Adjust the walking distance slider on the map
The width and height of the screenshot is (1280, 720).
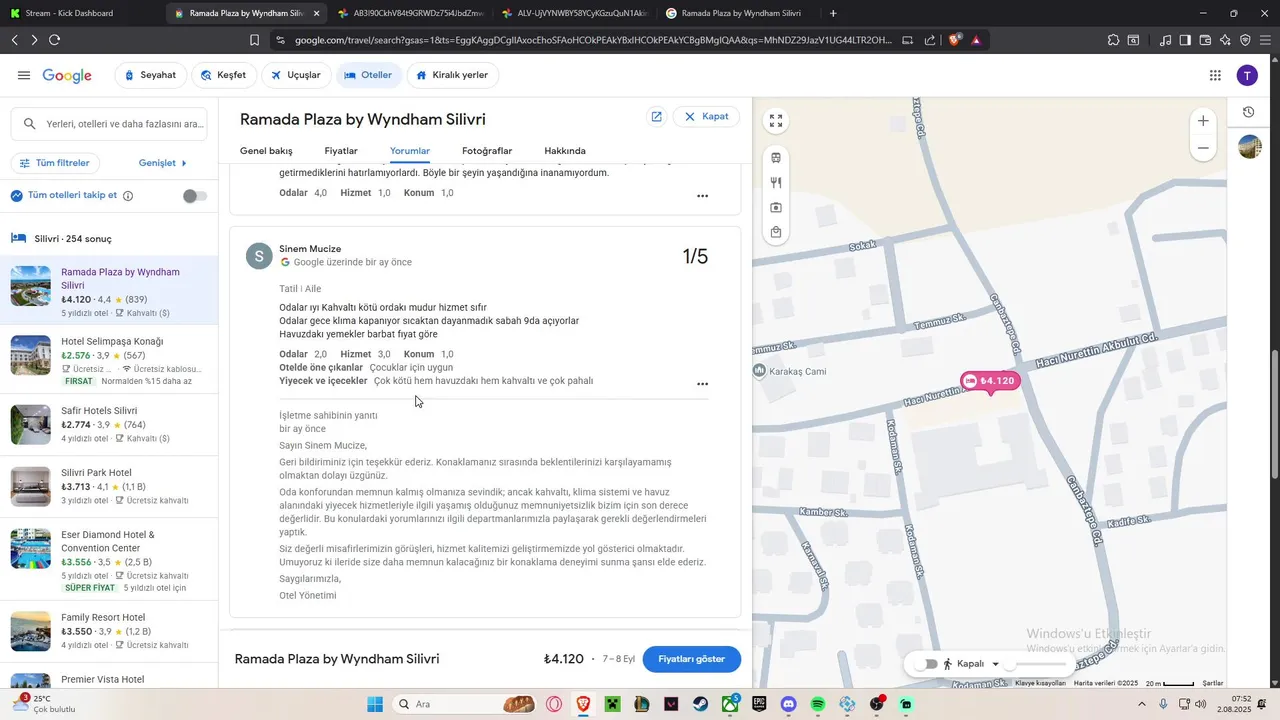pos(1037,664)
